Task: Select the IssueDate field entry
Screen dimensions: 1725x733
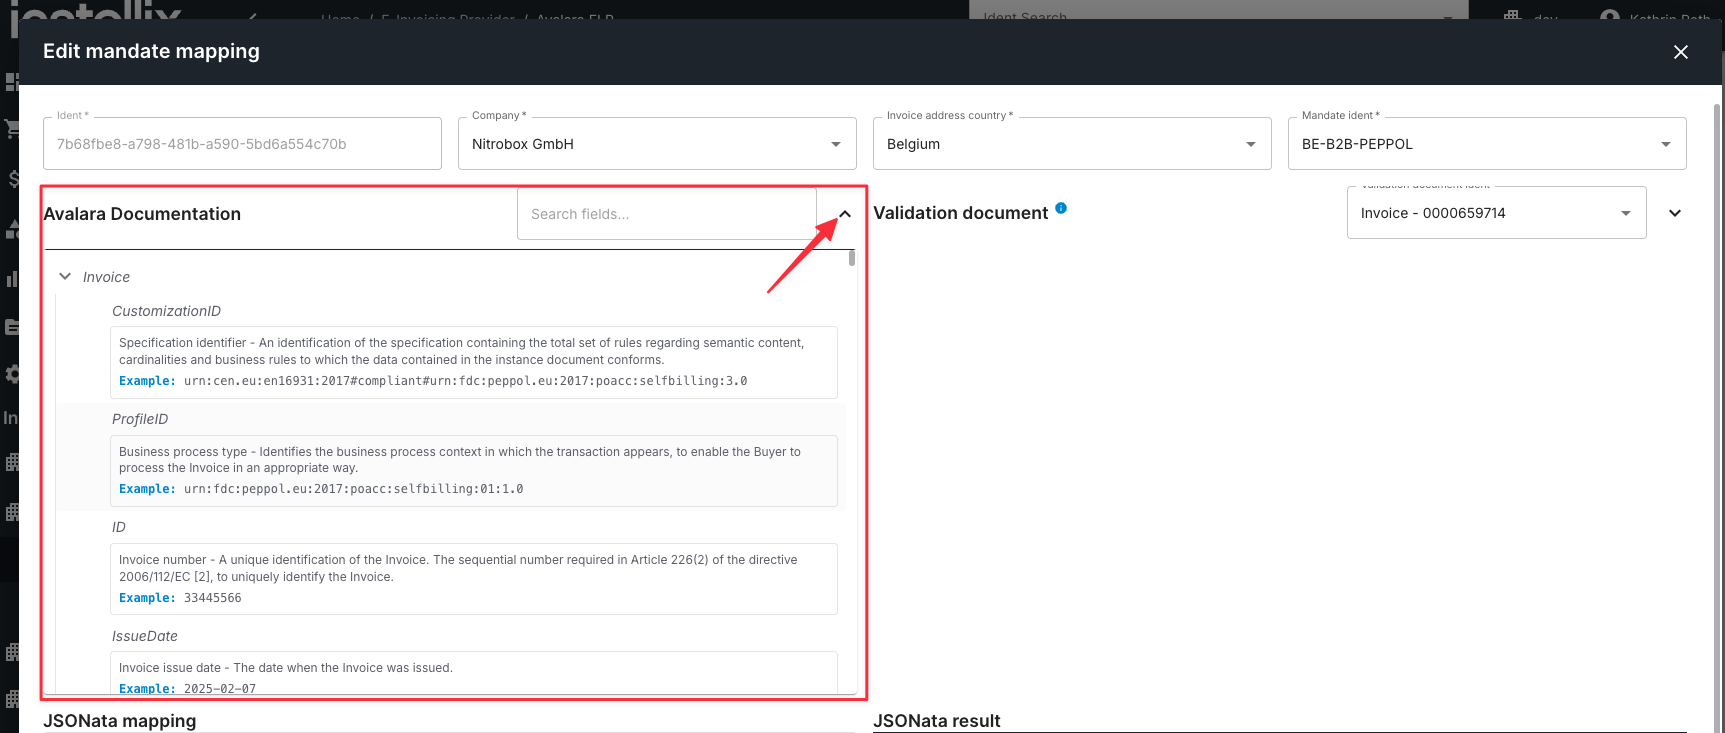Action: (x=145, y=636)
